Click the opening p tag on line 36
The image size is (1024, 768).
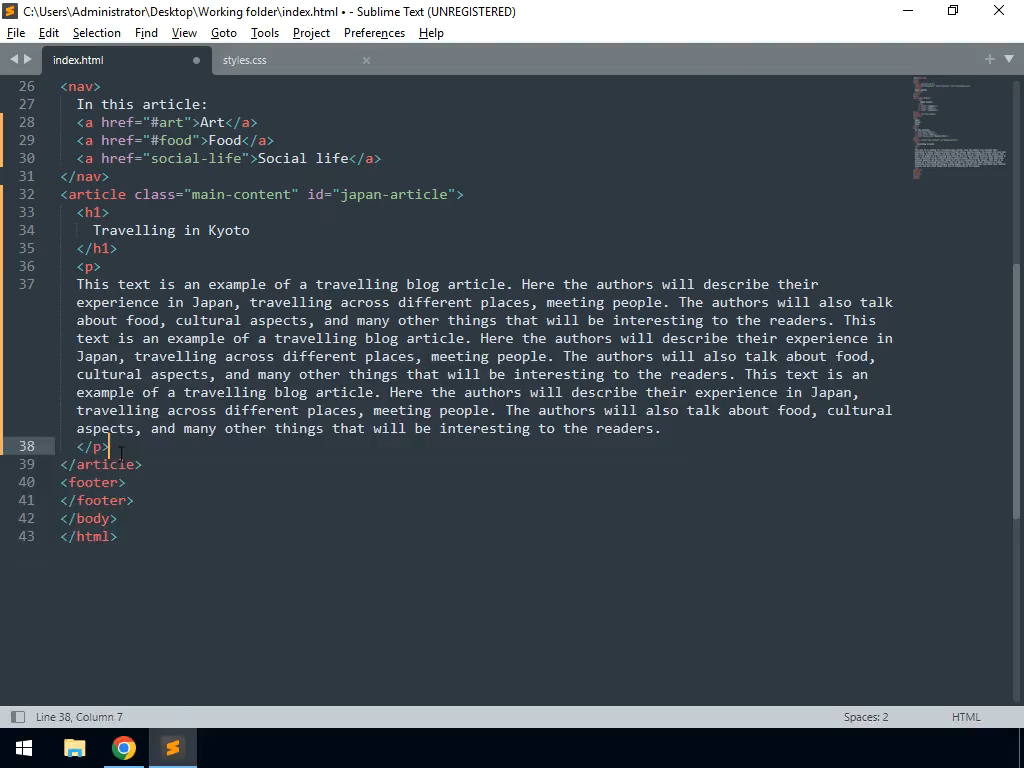click(88, 266)
